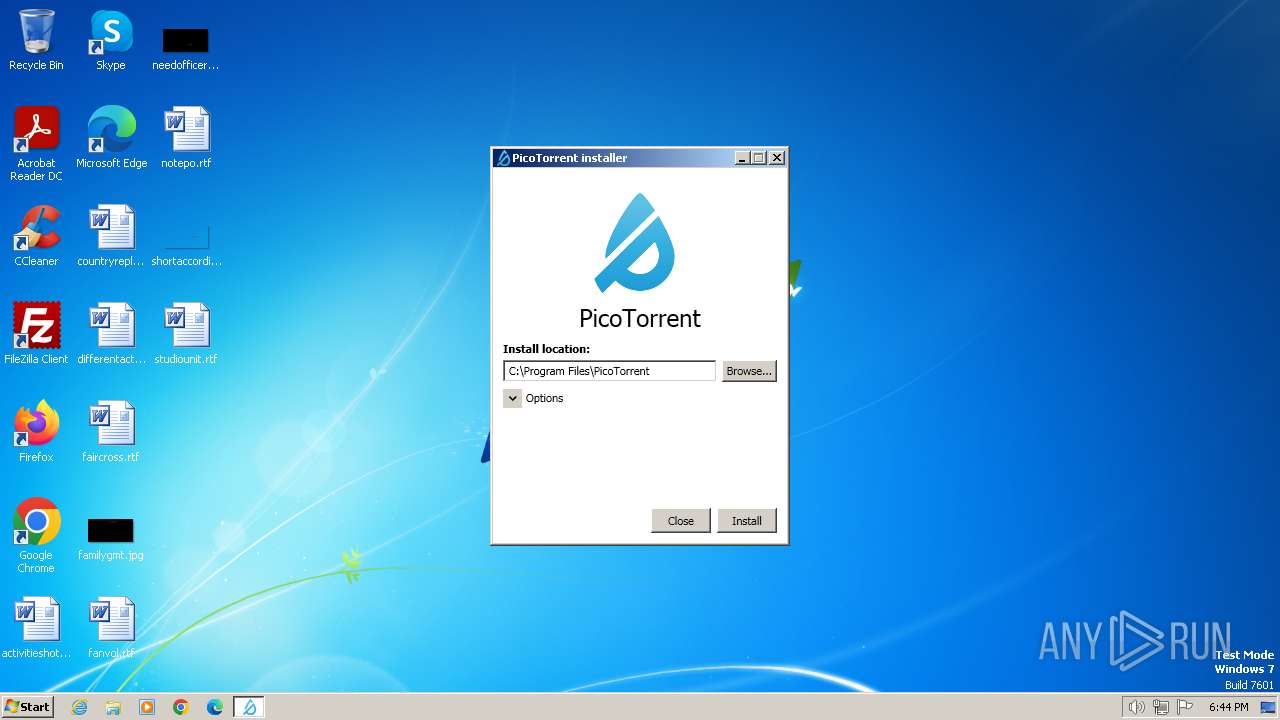This screenshot has width=1280, height=720.
Task: Select the shortaccordi file icon
Action: coord(186,245)
